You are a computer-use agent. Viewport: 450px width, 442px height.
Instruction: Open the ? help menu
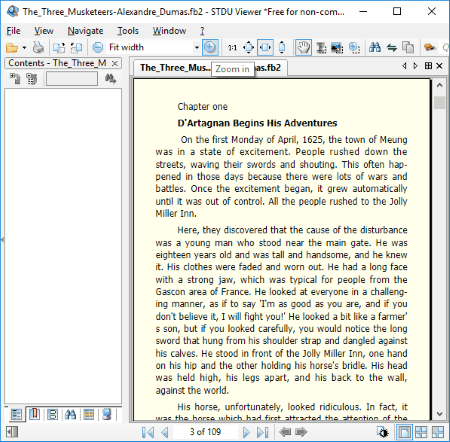[x=202, y=31]
